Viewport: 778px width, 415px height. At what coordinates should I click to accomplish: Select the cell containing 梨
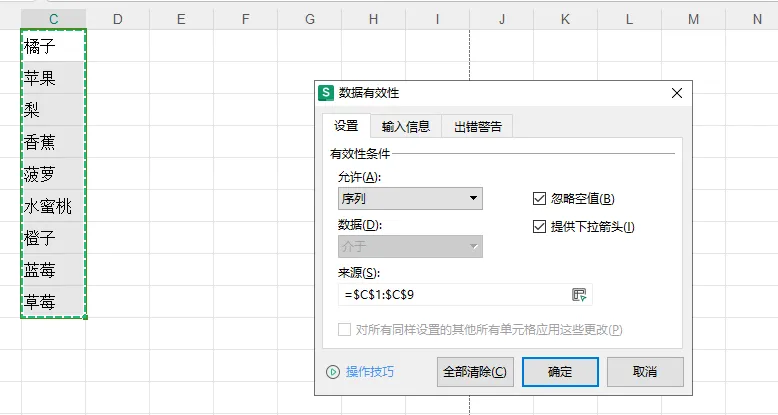54,110
